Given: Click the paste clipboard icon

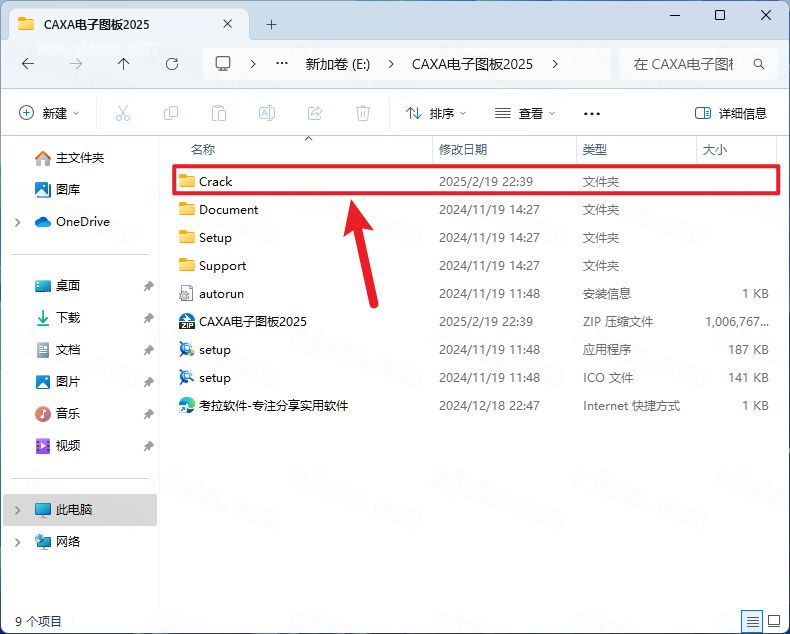Looking at the screenshot, I should coord(219,113).
